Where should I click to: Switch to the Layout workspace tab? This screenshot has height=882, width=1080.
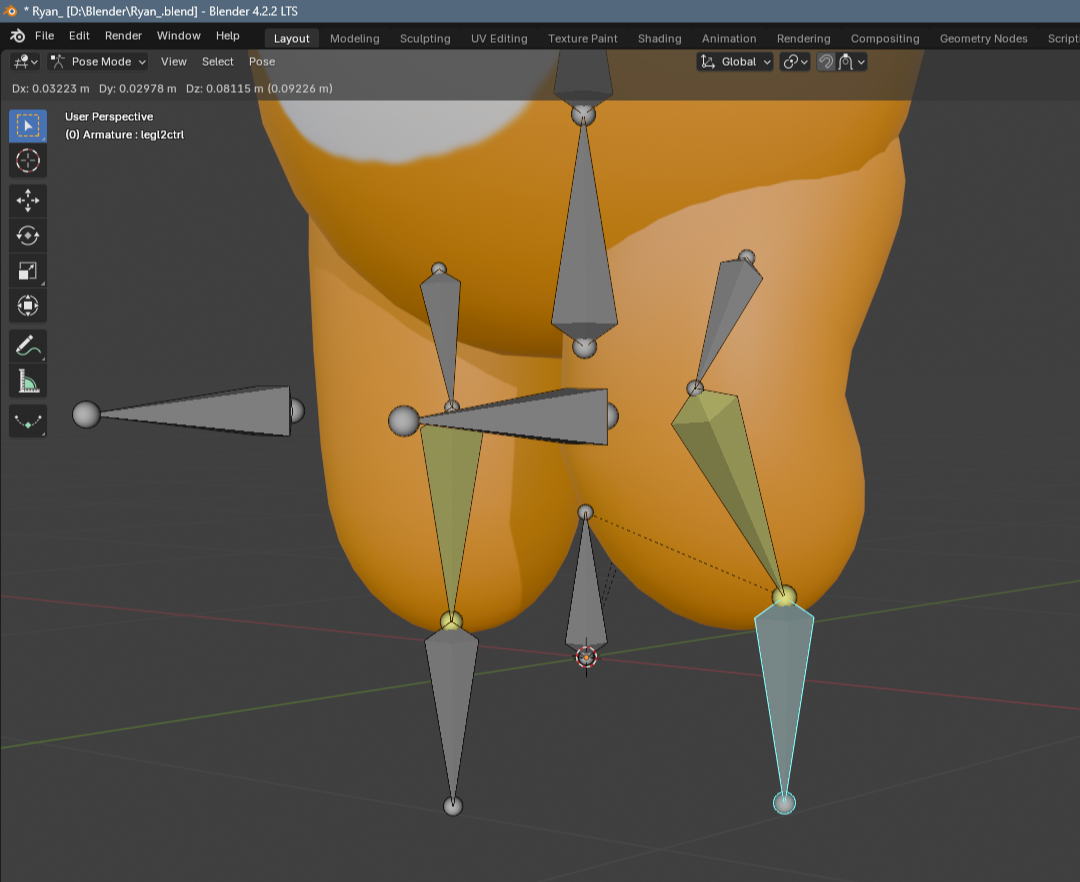[291, 39]
